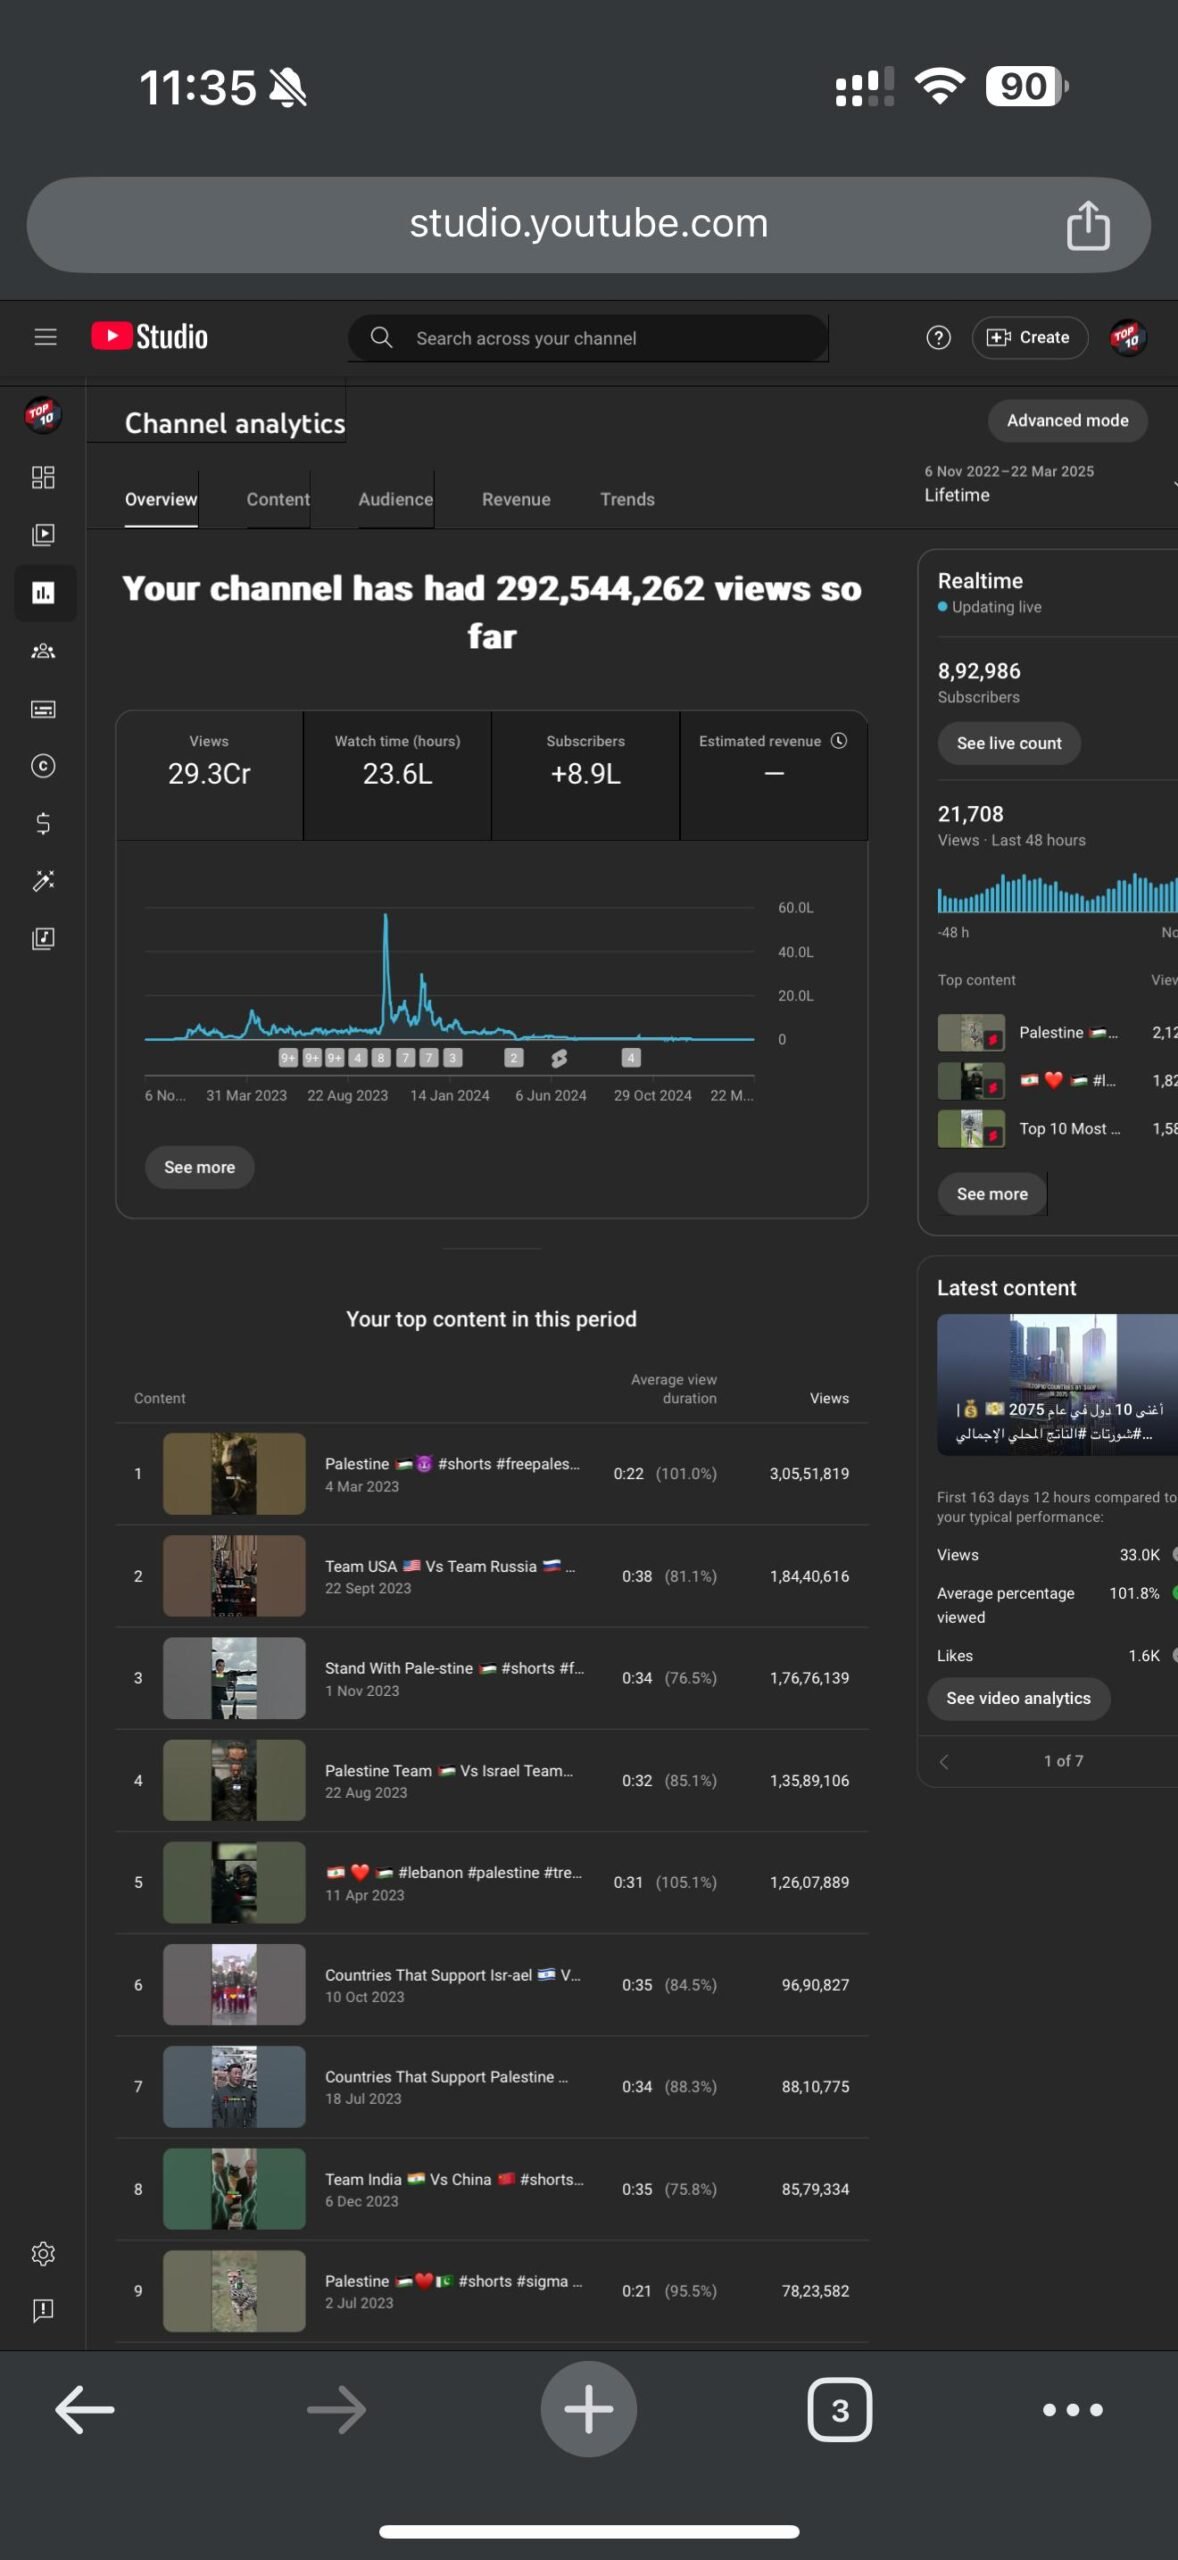Select the Subscribers metric card
Viewport: 1178px width, 2560px height.
point(585,775)
